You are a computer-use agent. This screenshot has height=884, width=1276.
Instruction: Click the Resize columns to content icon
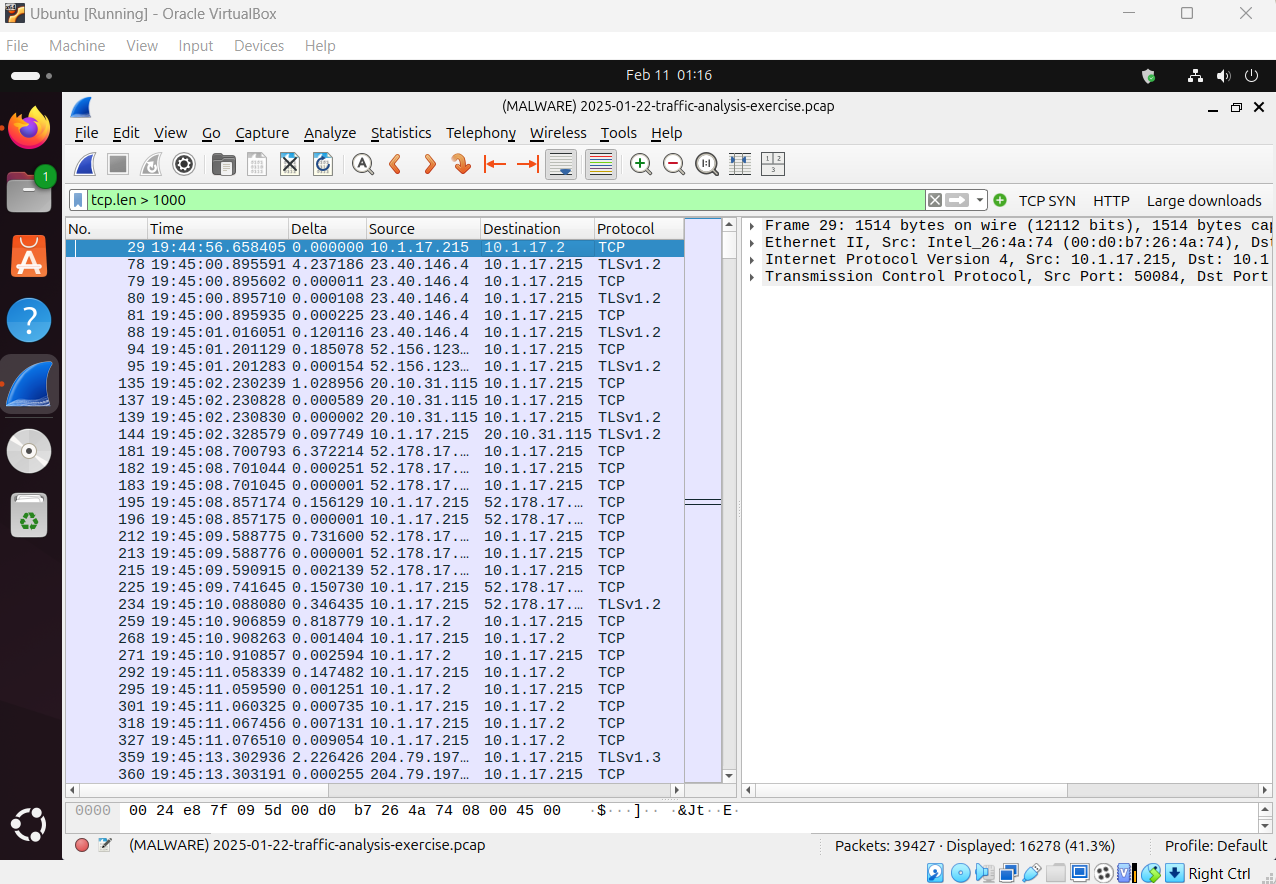pos(739,164)
